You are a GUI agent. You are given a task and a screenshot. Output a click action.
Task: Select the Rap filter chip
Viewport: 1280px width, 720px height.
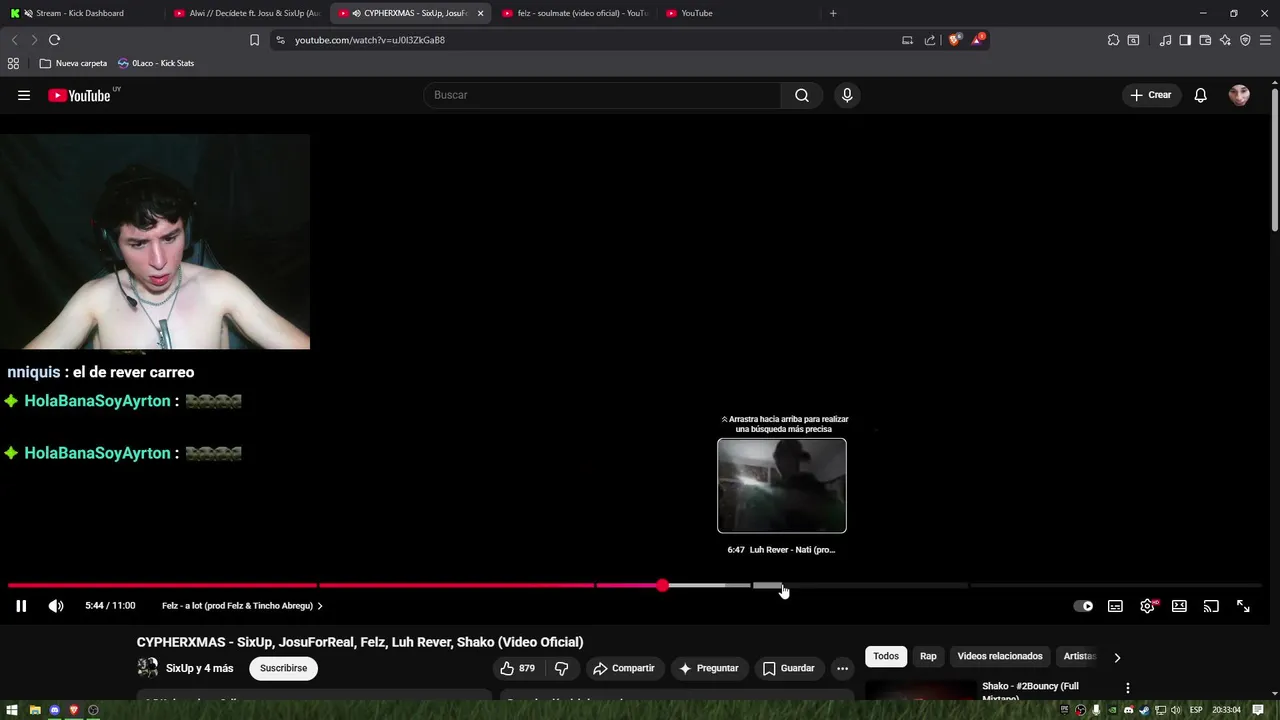[x=928, y=656]
